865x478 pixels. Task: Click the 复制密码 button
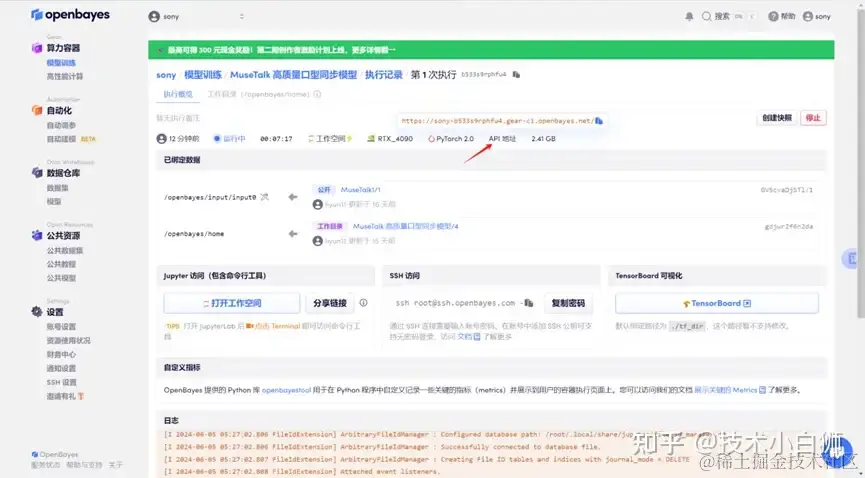(x=568, y=303)
